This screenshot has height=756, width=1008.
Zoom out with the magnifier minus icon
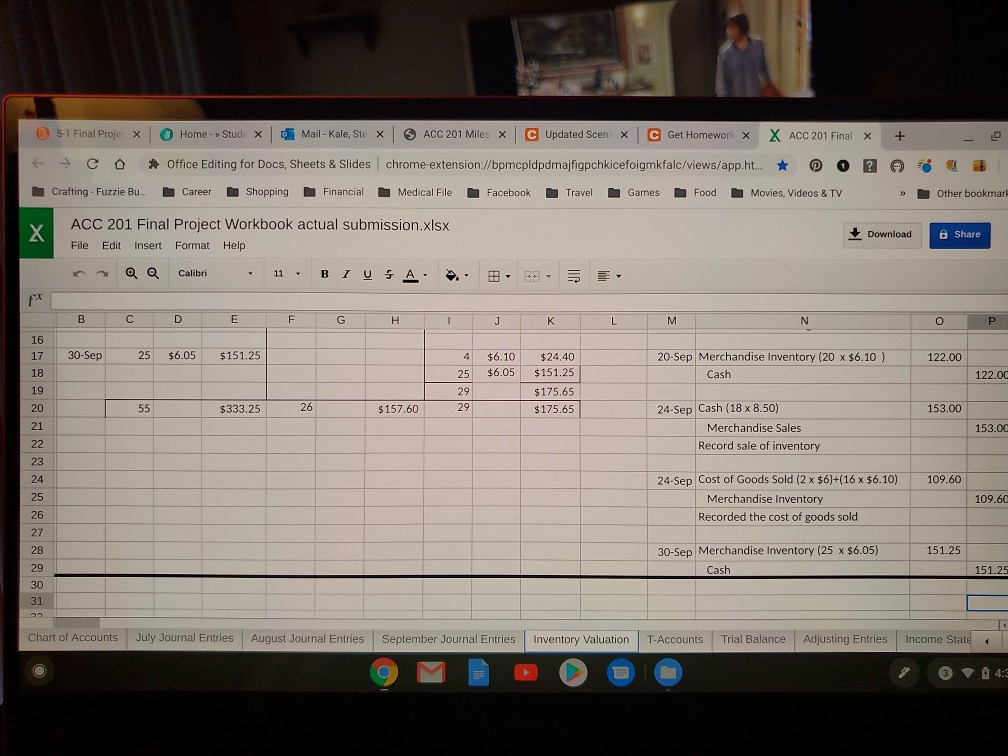(x=153, y=273)
